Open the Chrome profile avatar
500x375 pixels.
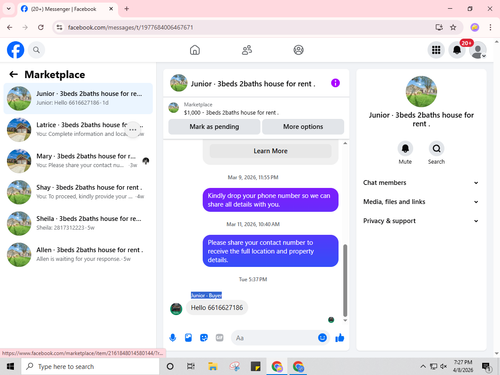[x=475, y=27]
